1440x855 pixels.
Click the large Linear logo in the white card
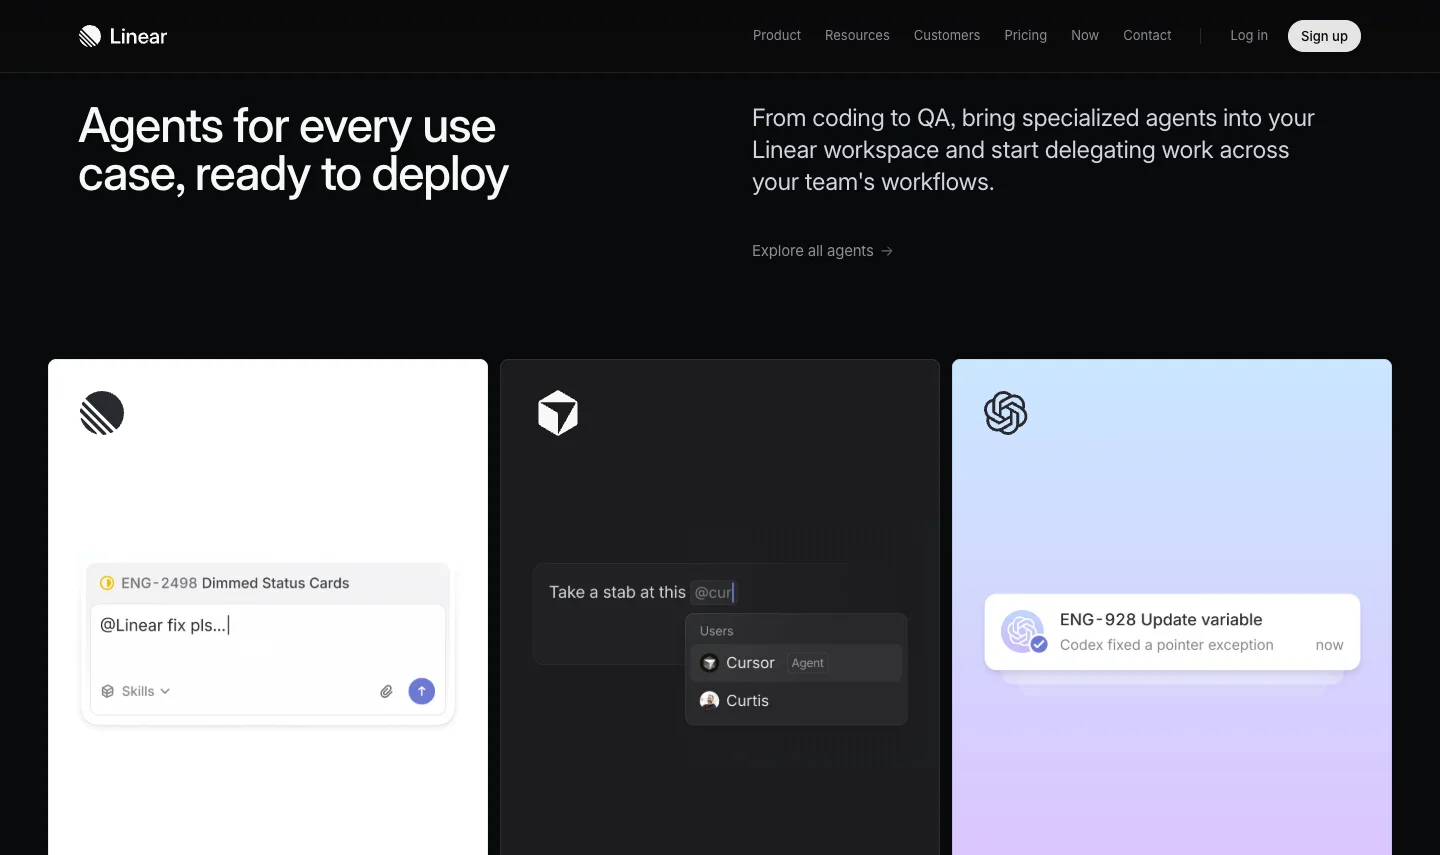coord(102,413)
